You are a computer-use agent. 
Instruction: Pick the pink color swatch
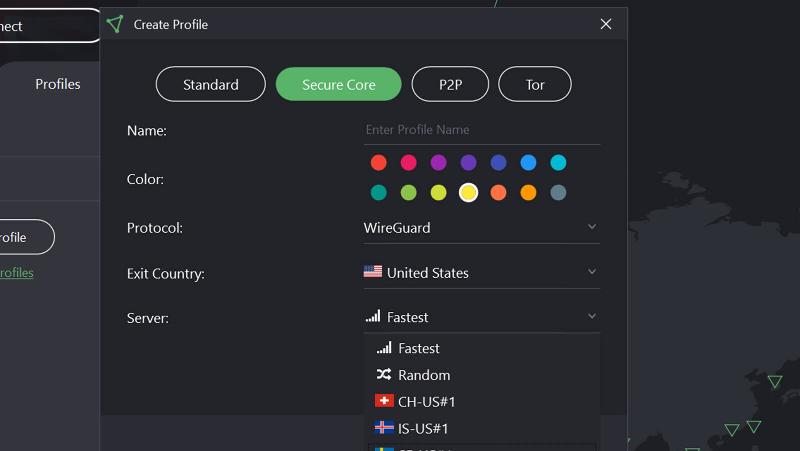click(408, 163)
